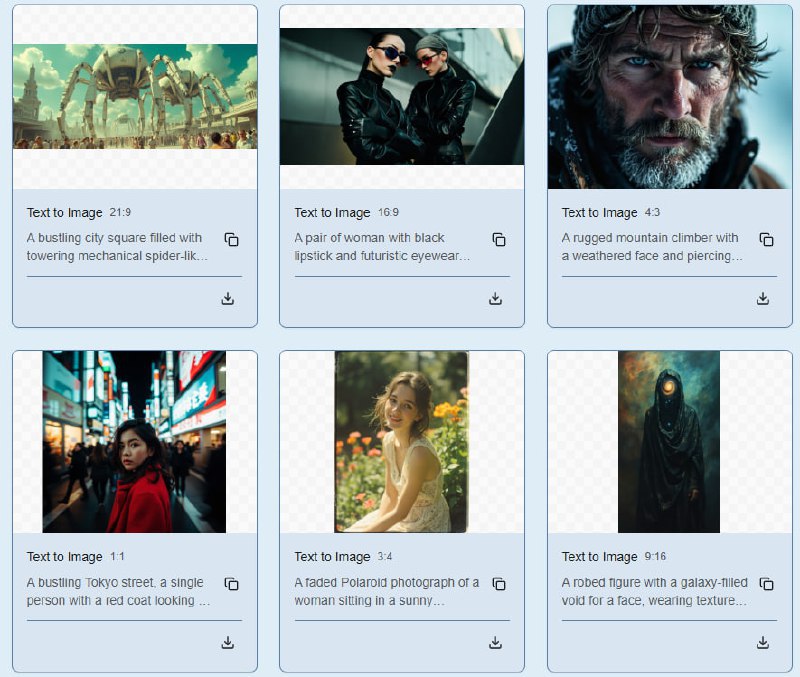Open the two women in leather thumbnail
This screenshot has height=677, width=800.
point(402,96)
